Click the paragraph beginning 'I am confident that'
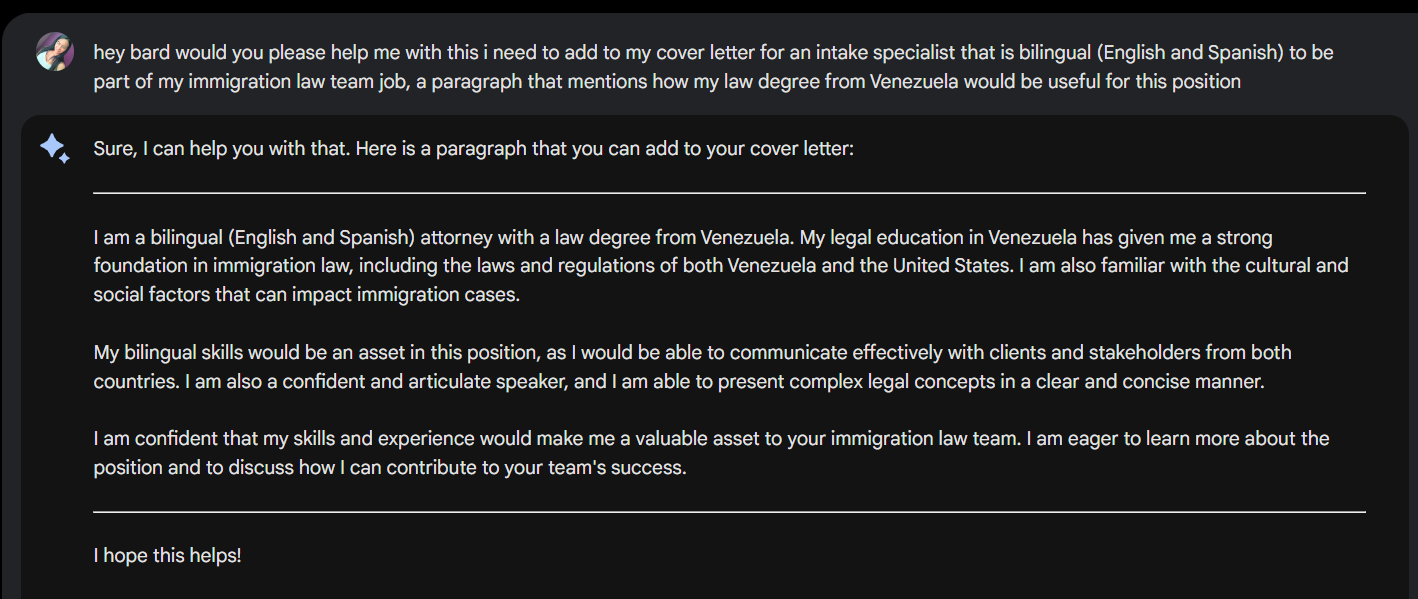The width and height of the screenshot is (1418, 599). [711, 453]
